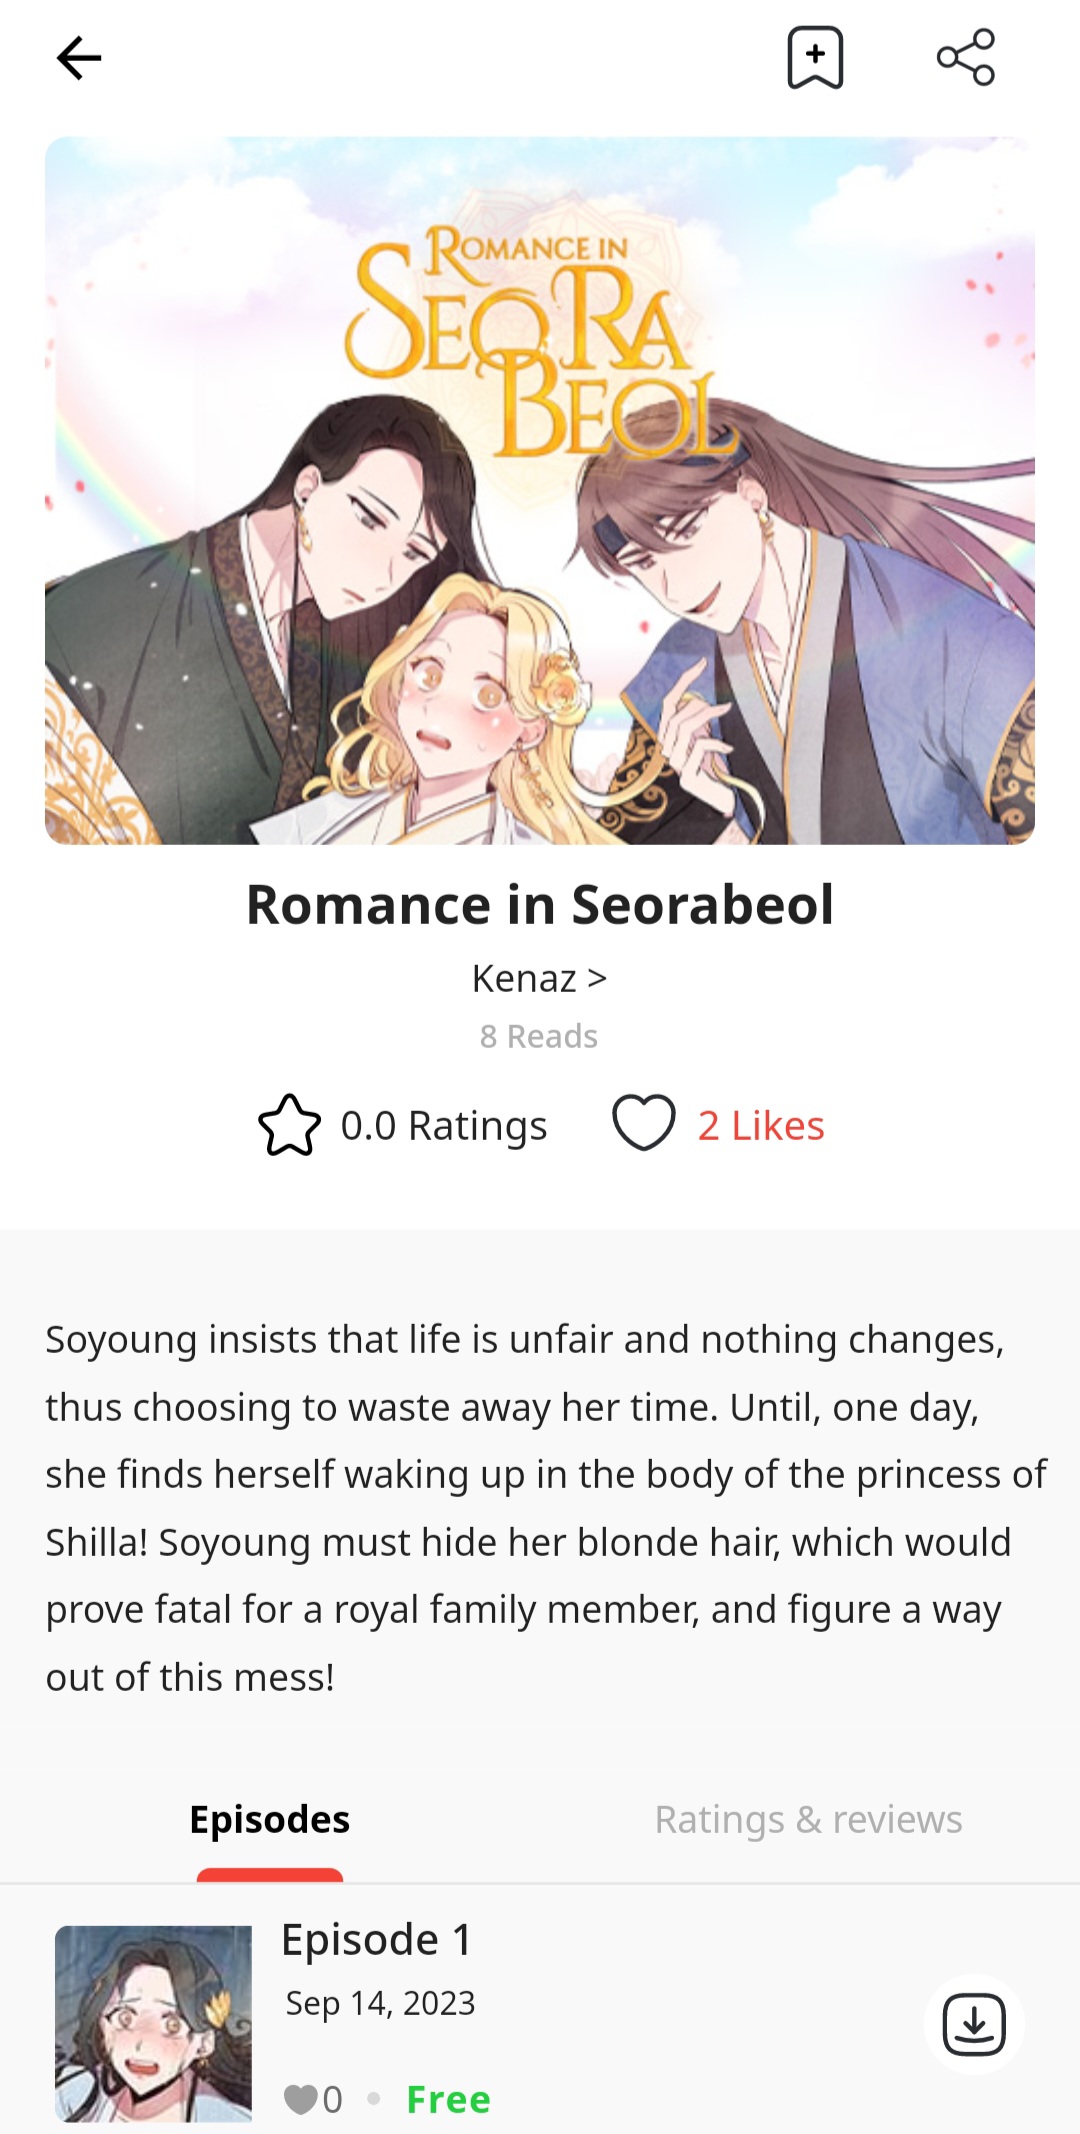Click the red 2 Likes text
1080x2134 pixels.
coord(761,1125)
